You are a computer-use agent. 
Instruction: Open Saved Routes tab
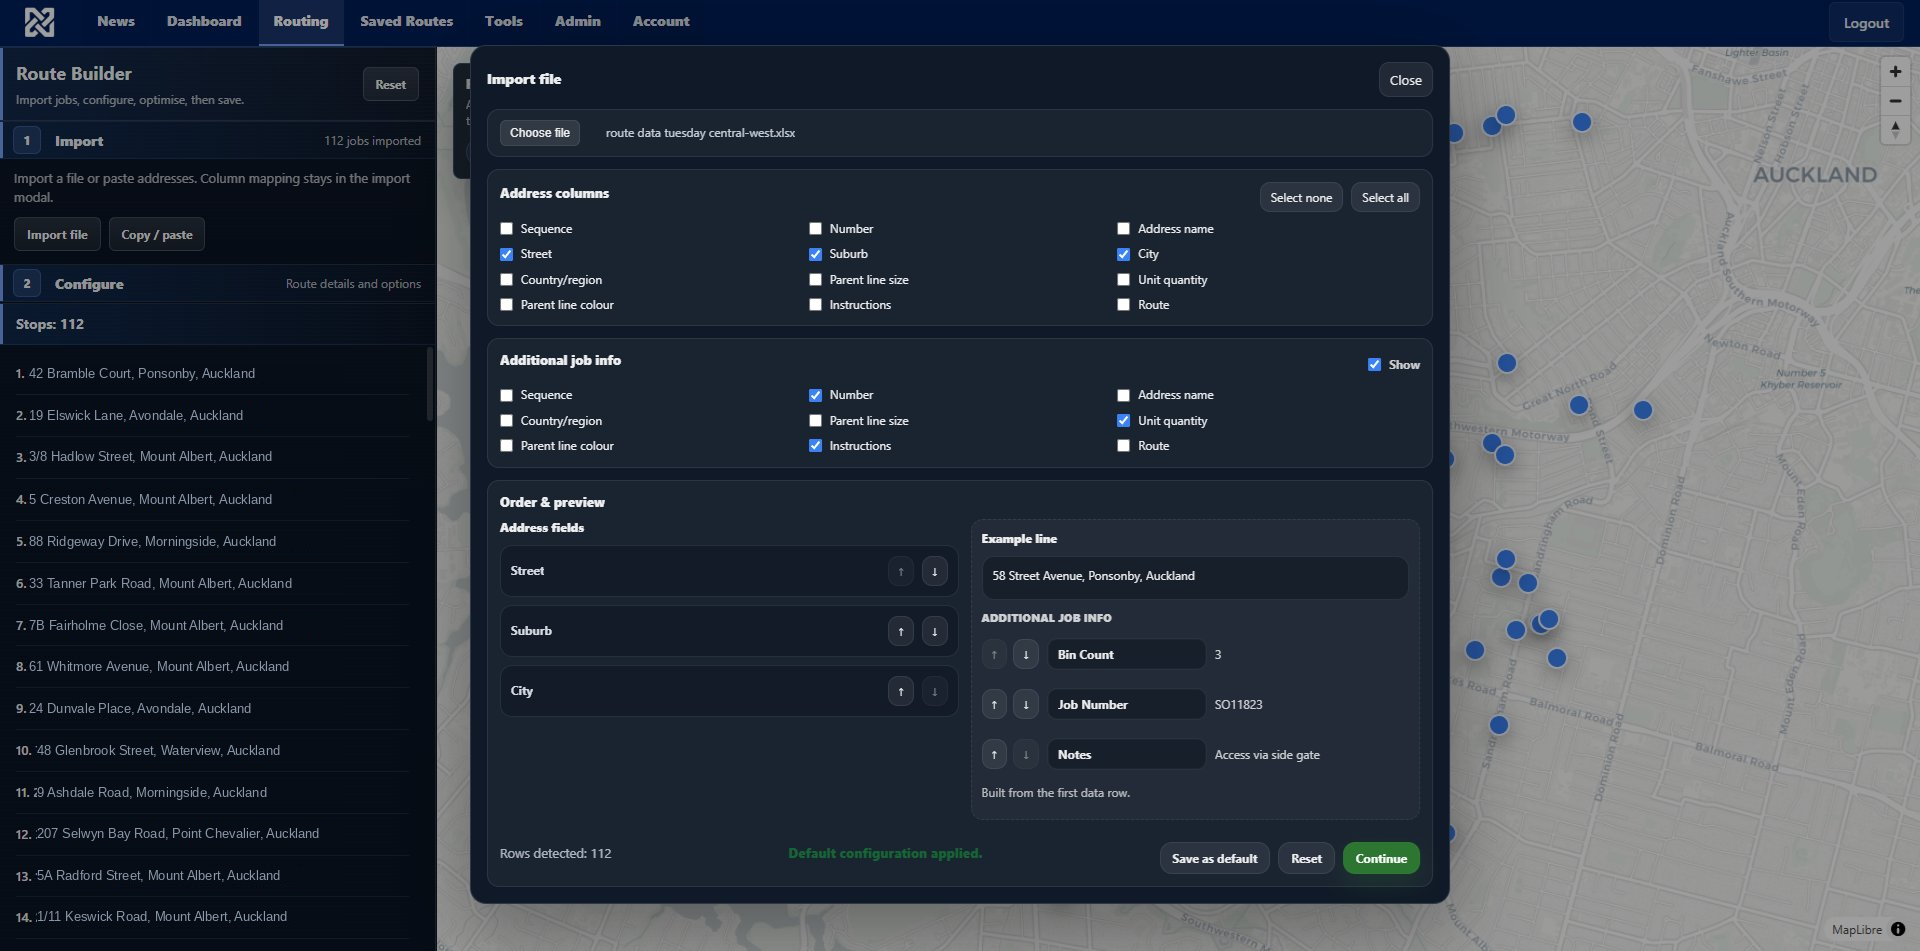point(406,21)
